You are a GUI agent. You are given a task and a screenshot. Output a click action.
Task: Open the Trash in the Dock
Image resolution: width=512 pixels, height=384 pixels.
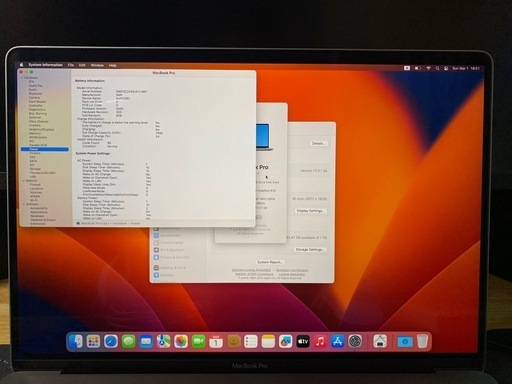click(x=422, y=341)
